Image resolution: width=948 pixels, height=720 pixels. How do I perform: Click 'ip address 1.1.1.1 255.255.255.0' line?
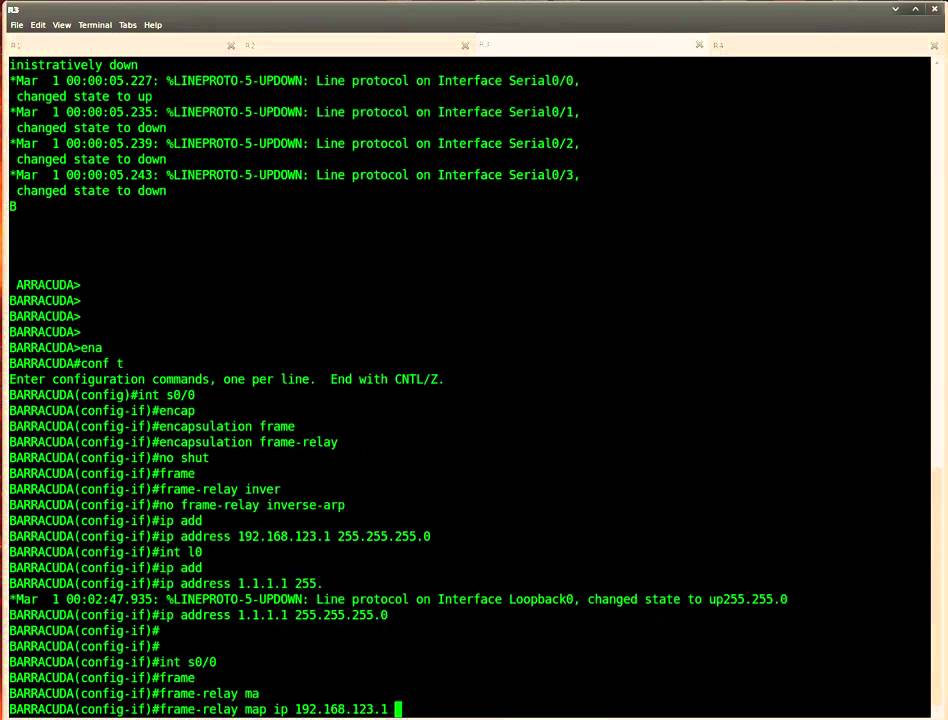tap(198, 615)
